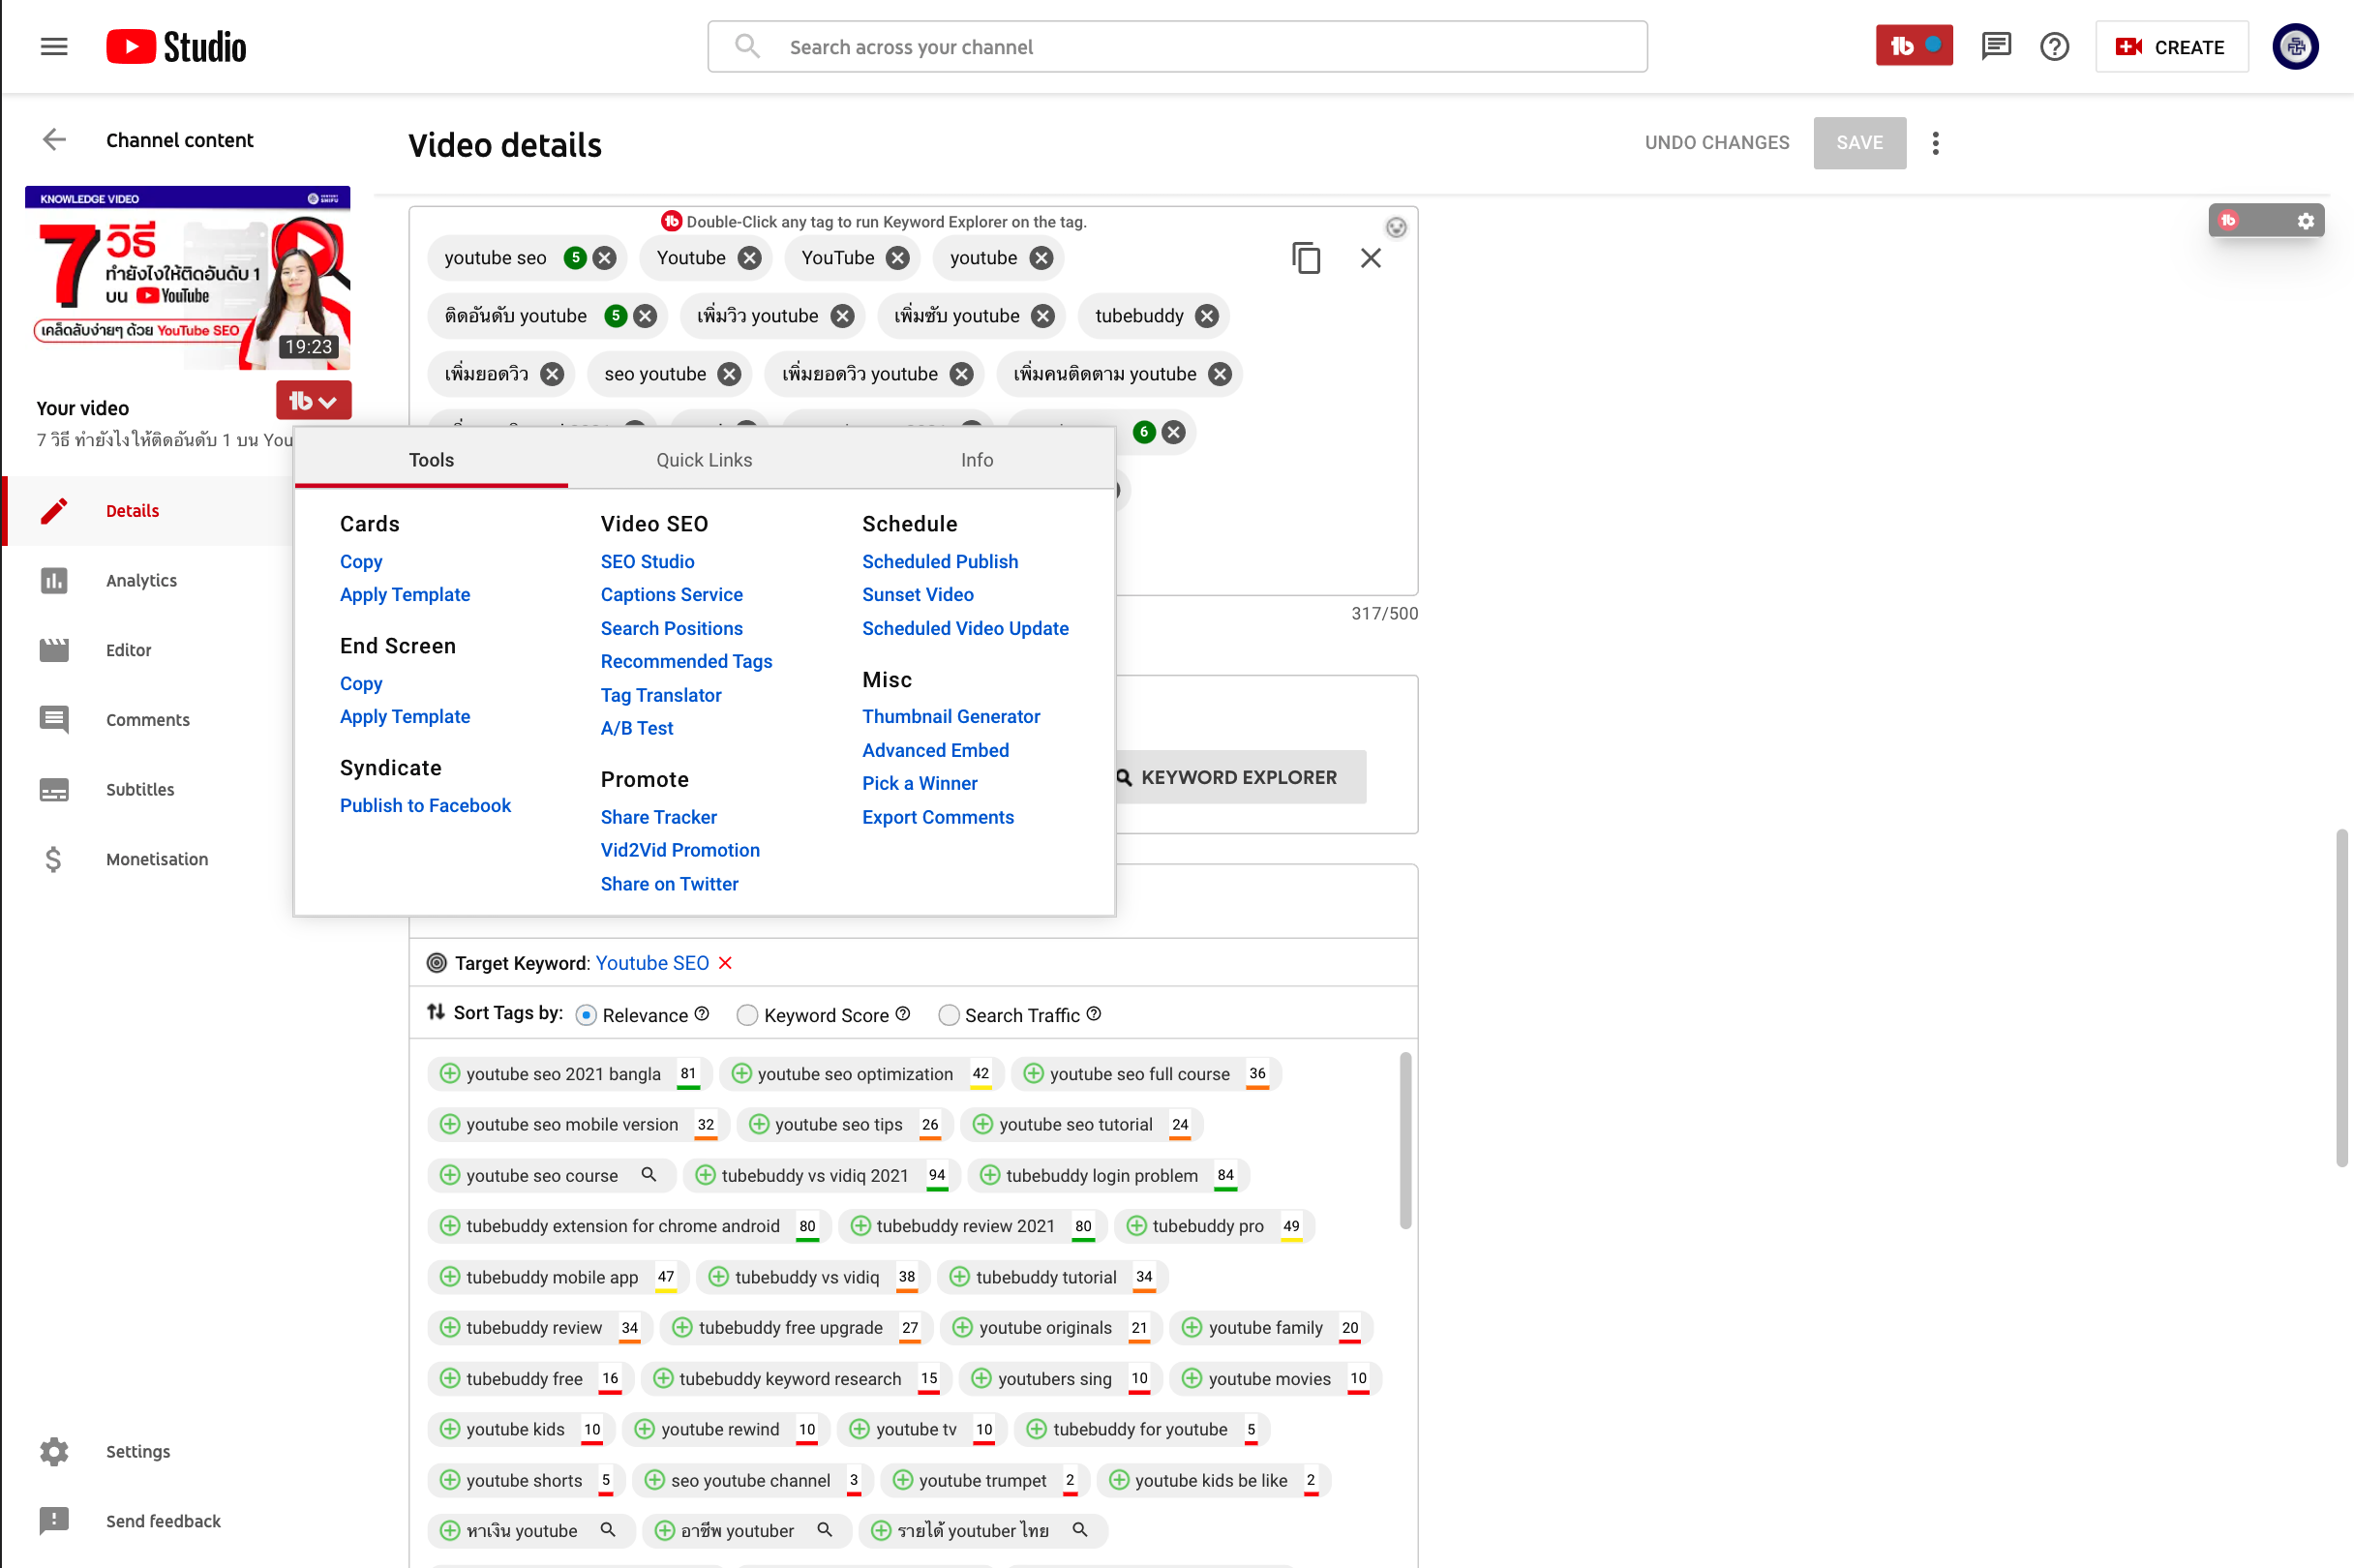Open the Help question mark icon
Viewport: 2354px width, 1568px height.
2054,46
